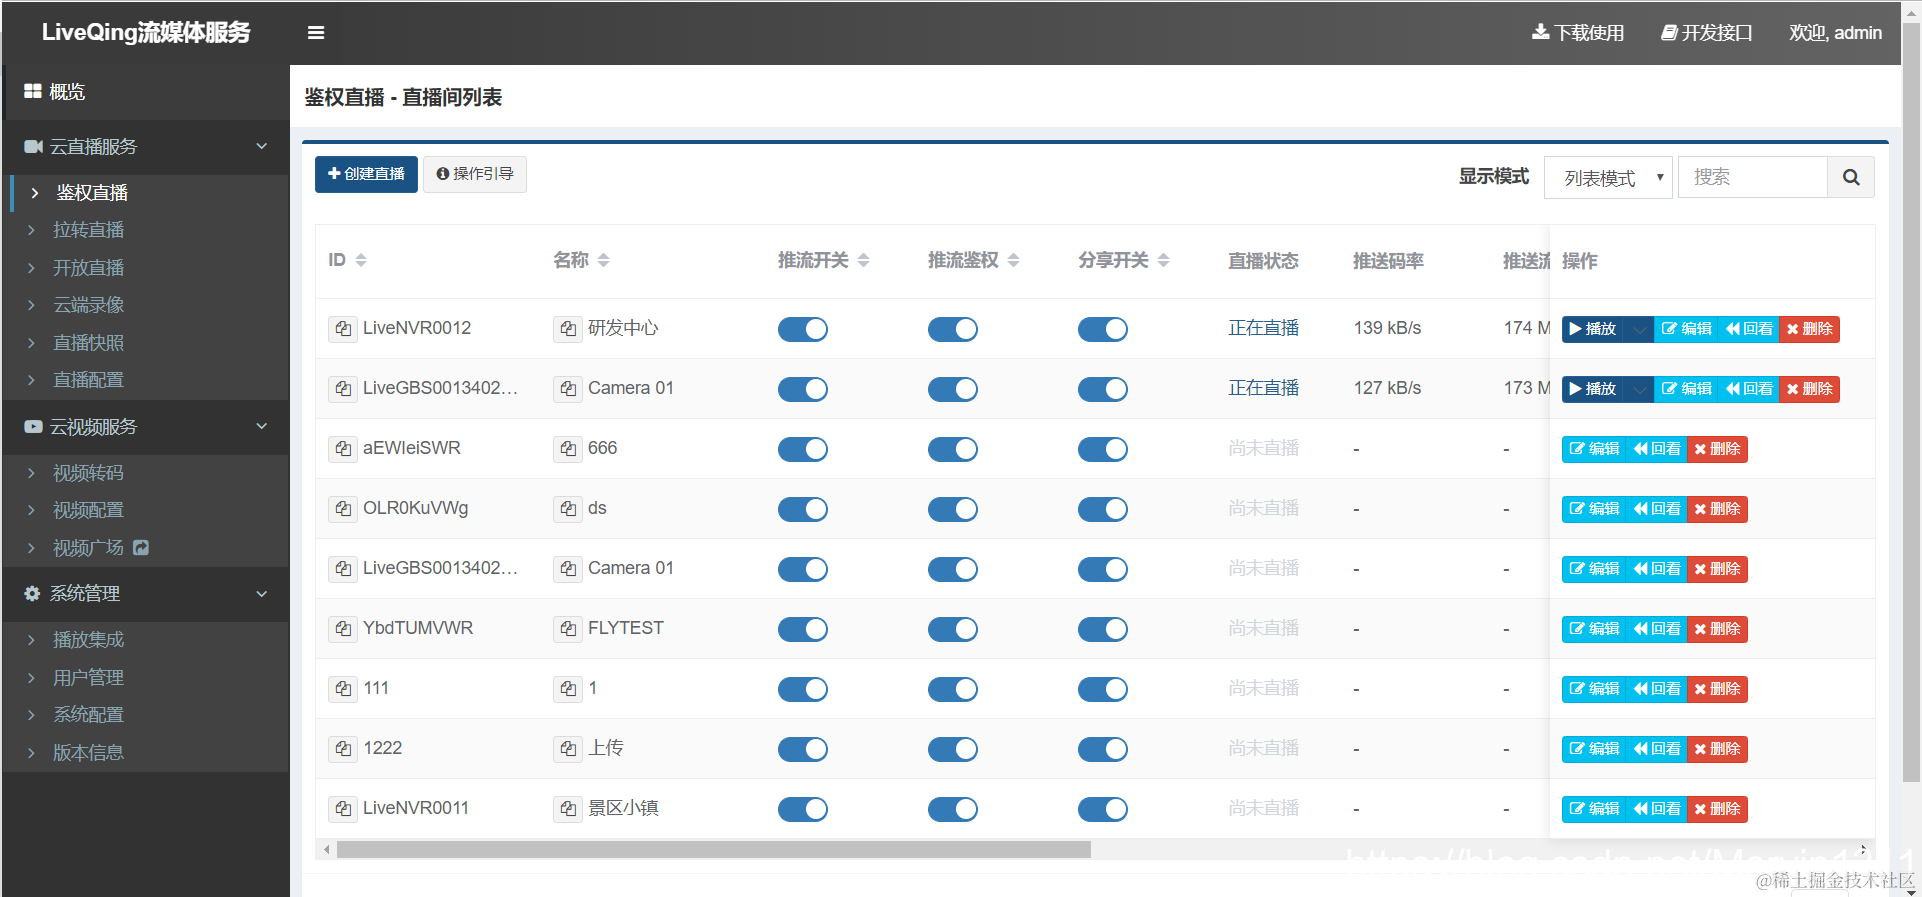Click the 欢迎, admin user menu
The image size is (1922, 897).
pos(1835,33)
